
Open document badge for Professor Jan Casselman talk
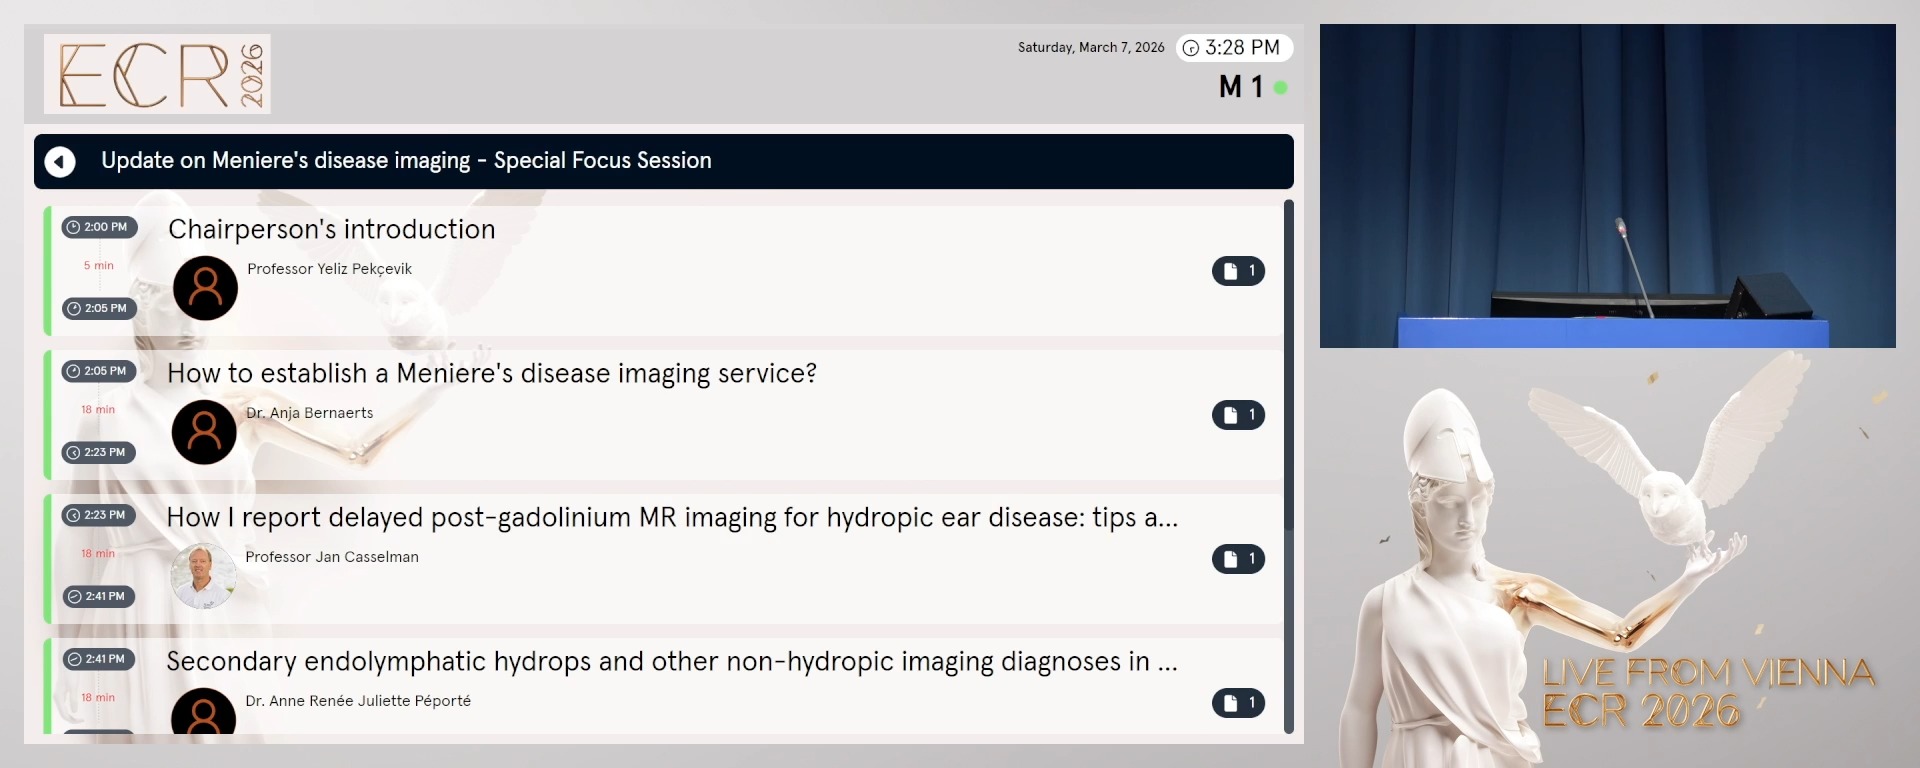pos(1238,559)
